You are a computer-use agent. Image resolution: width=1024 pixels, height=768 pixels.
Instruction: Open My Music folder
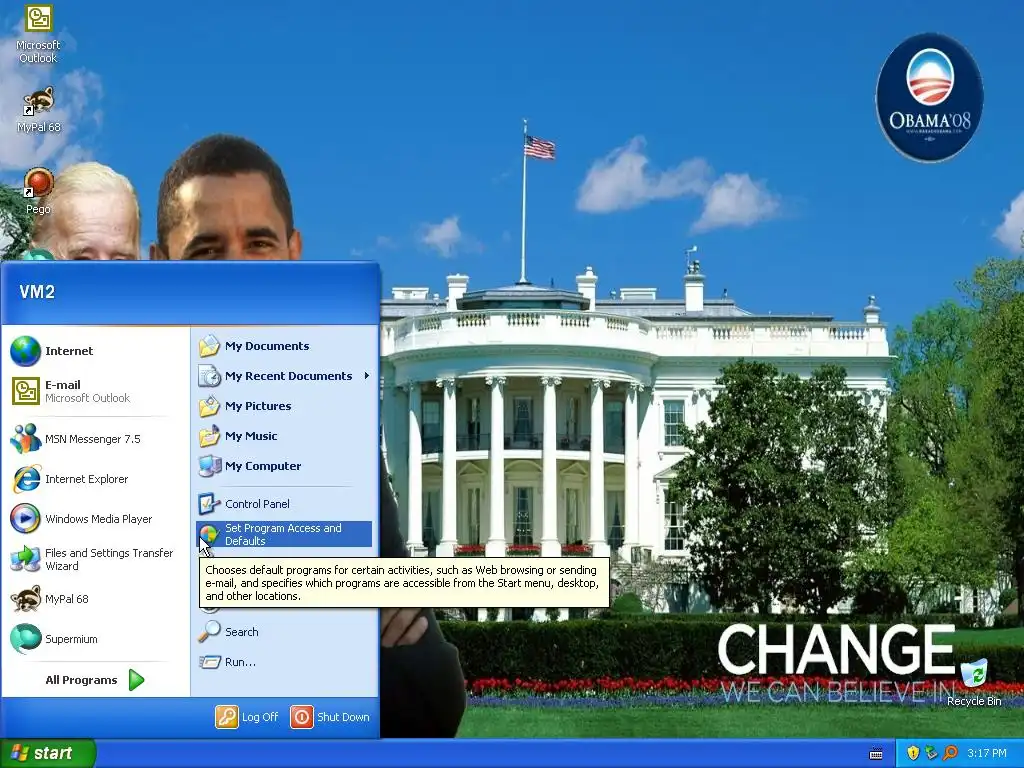coord(285,436)
